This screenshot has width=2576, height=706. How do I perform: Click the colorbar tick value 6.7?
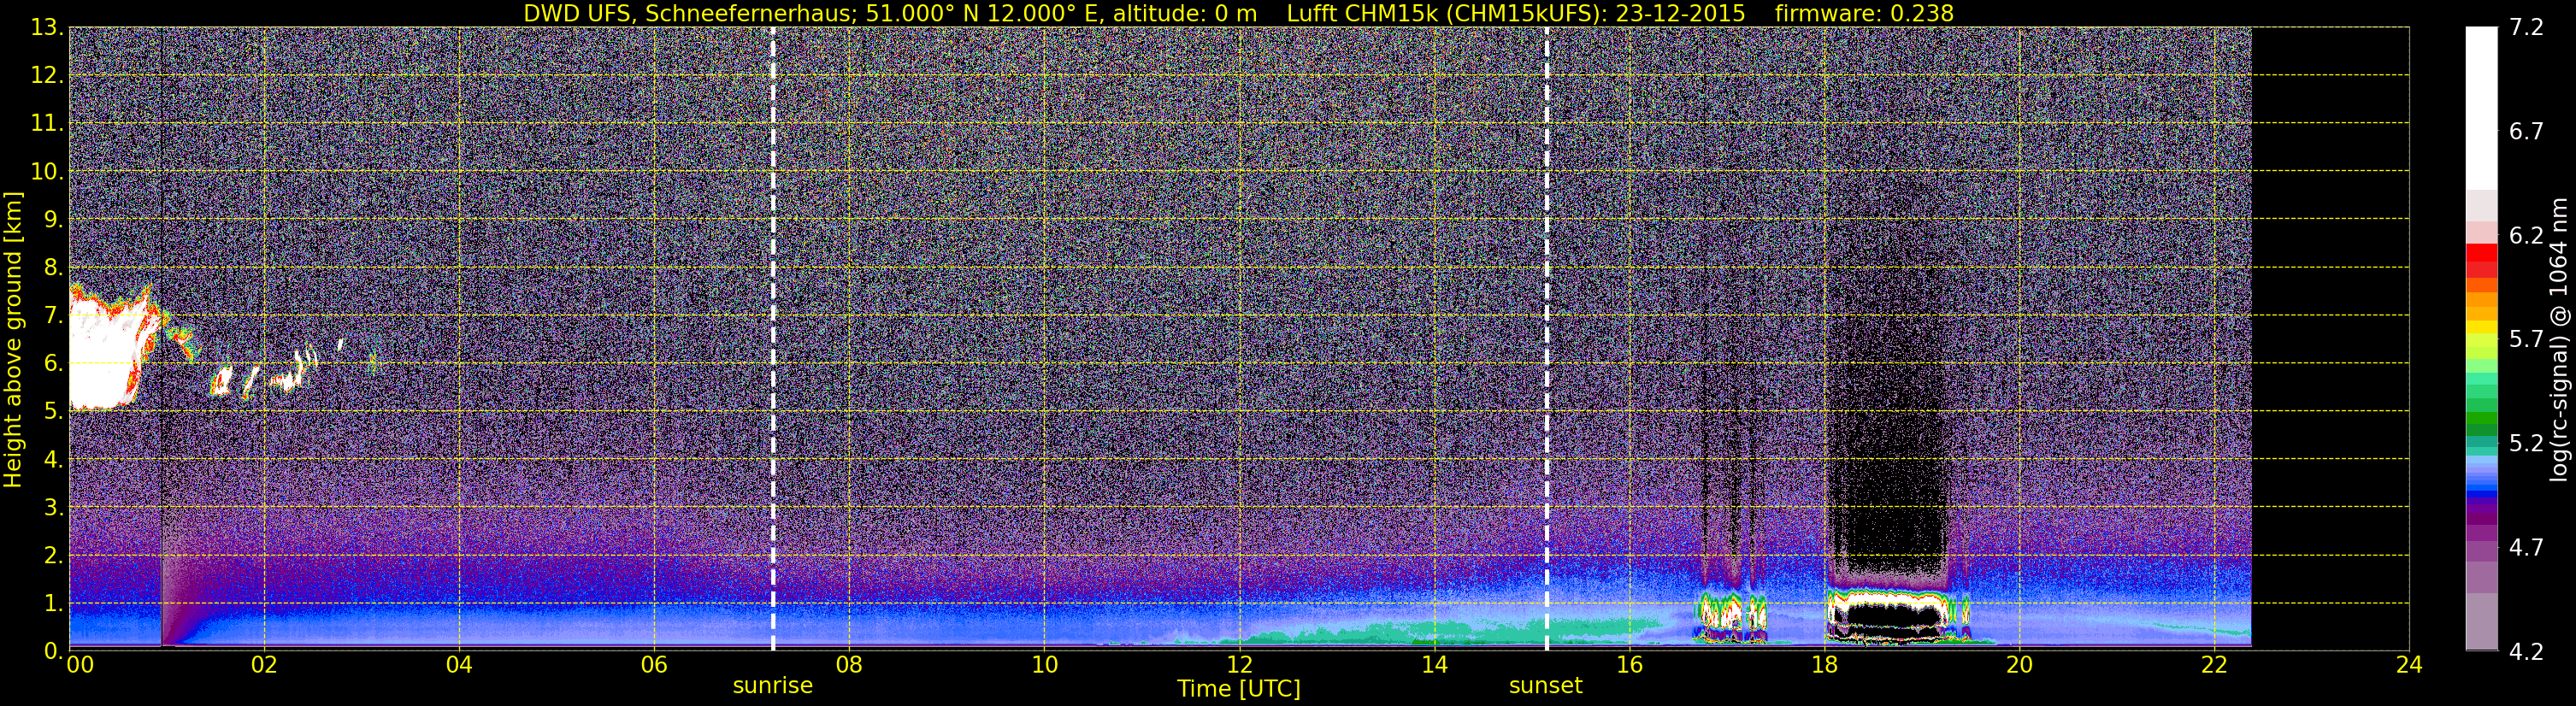2526,132
